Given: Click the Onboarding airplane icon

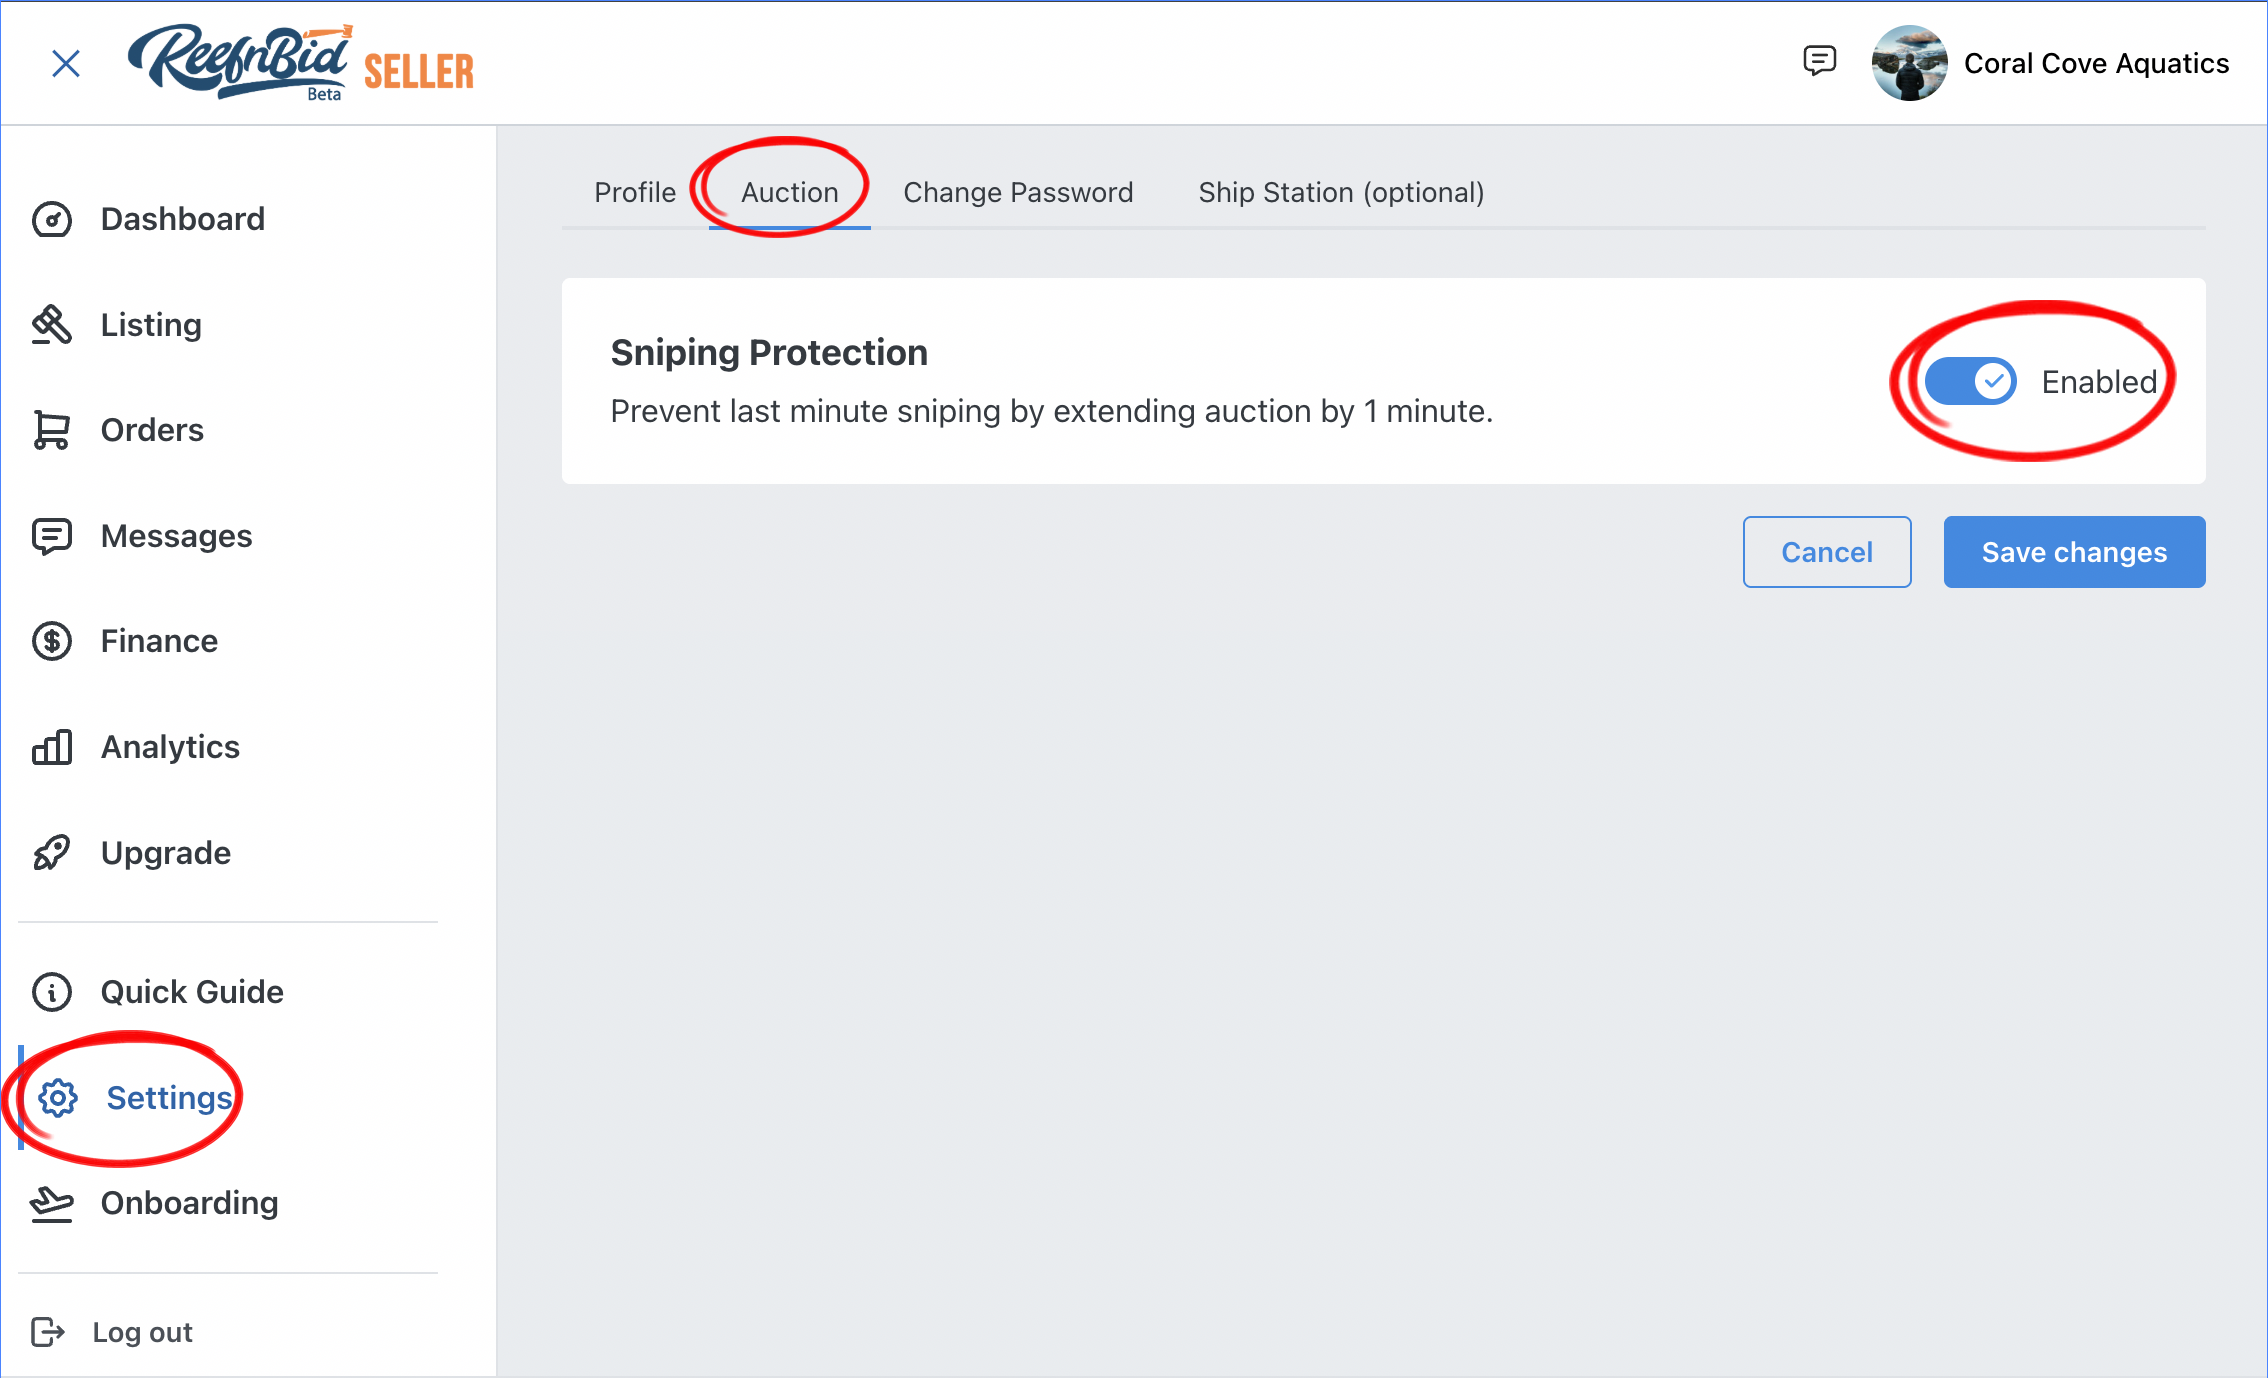Looking at the screenshot, I should click(x=52, y=1204).
